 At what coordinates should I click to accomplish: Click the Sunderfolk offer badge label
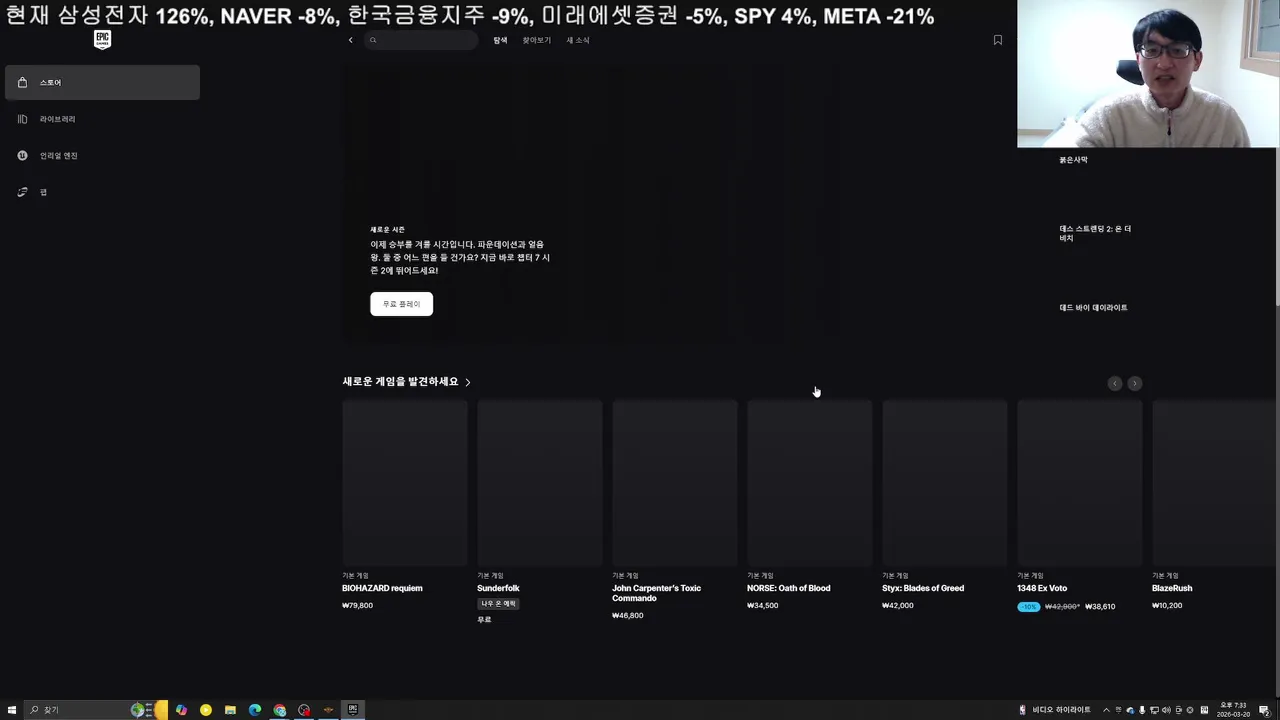coord(498,604)
